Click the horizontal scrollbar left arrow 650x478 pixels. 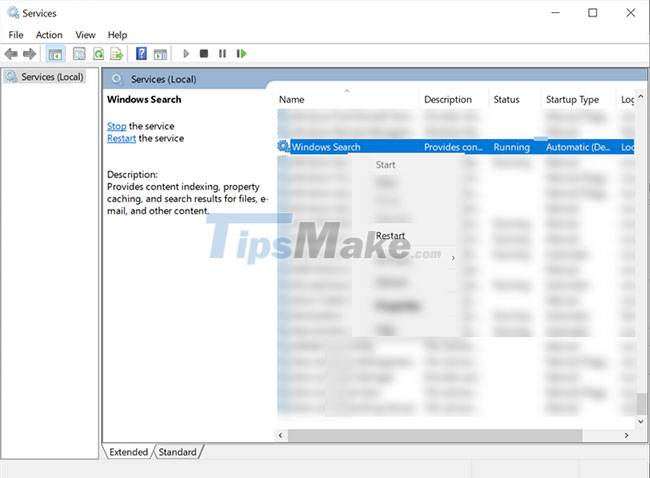coord(281,435)
